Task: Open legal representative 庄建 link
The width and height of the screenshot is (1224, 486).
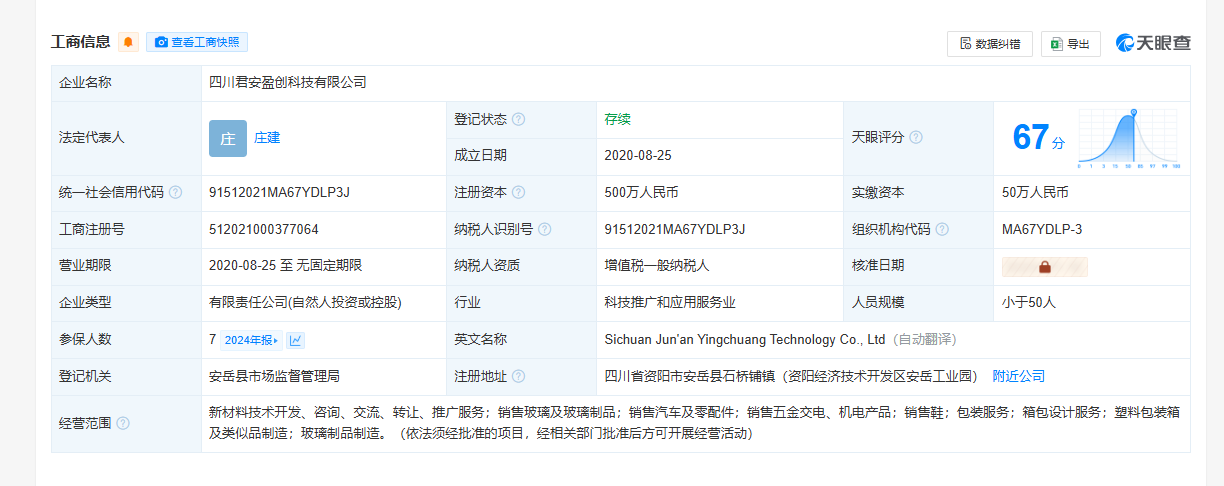Action: 267,138
